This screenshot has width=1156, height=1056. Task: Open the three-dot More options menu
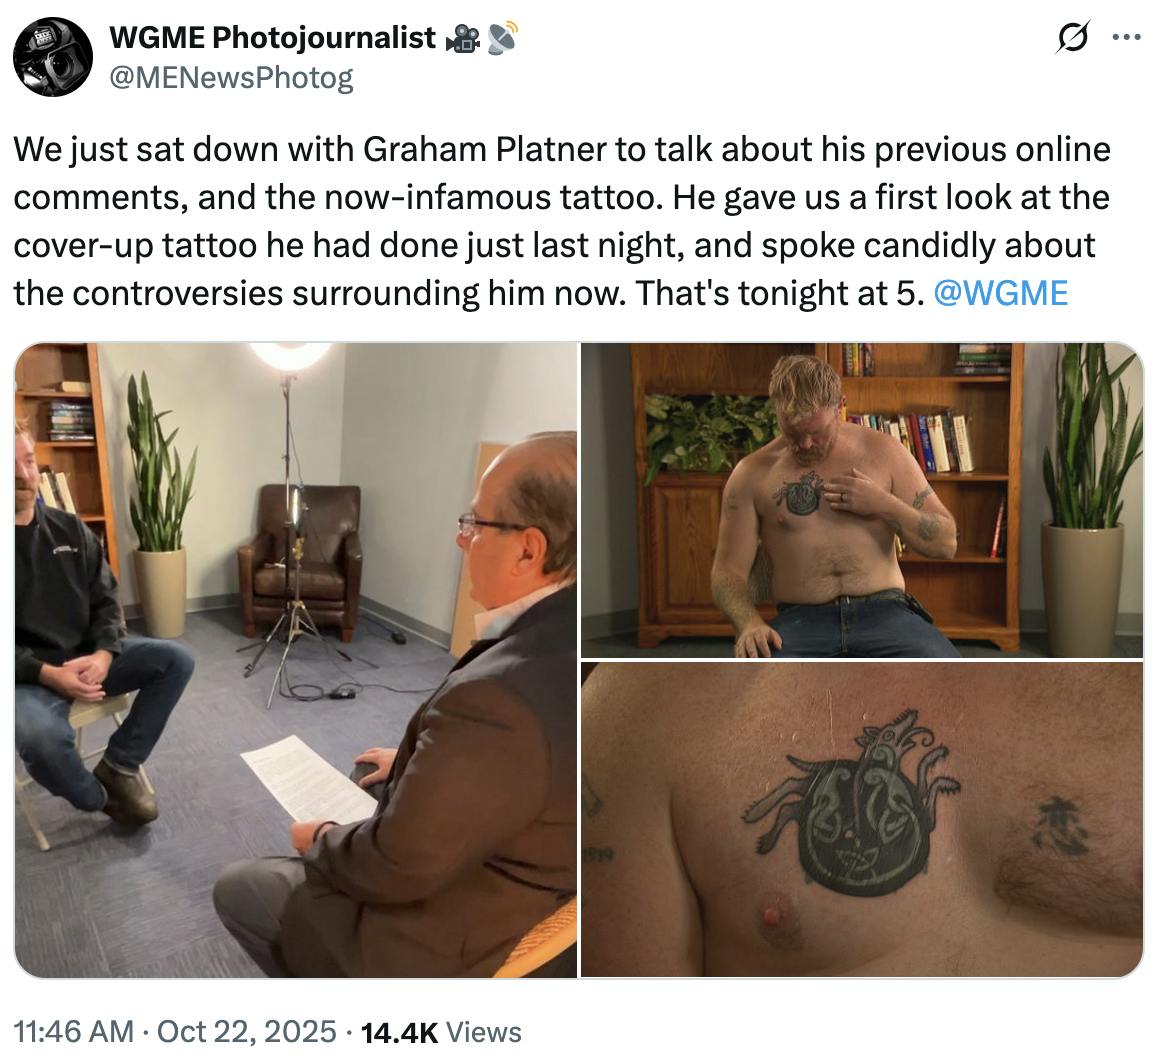[1126, 39]
